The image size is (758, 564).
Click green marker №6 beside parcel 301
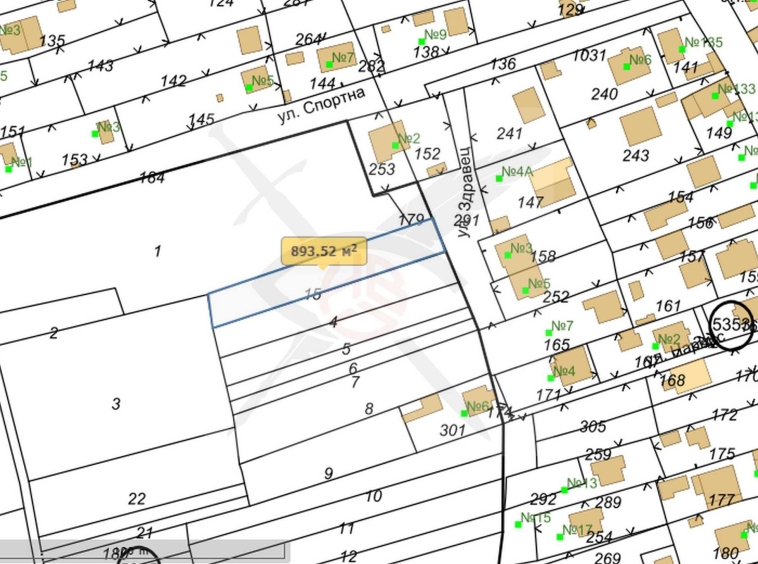click(464, 413)
